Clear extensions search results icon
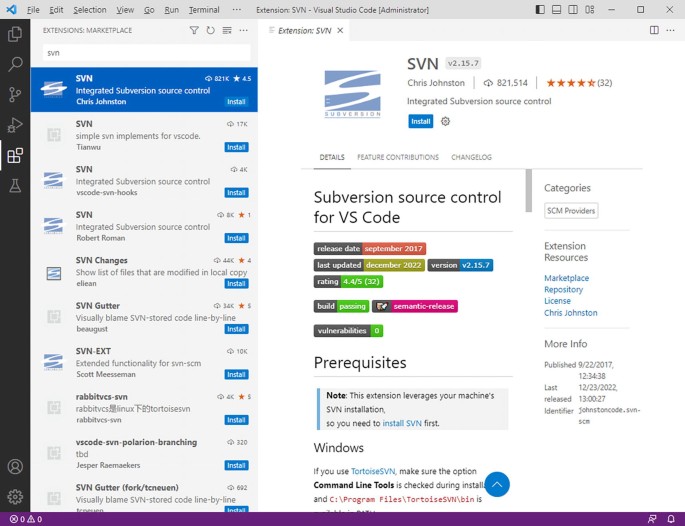 click(x=227, y=30)
